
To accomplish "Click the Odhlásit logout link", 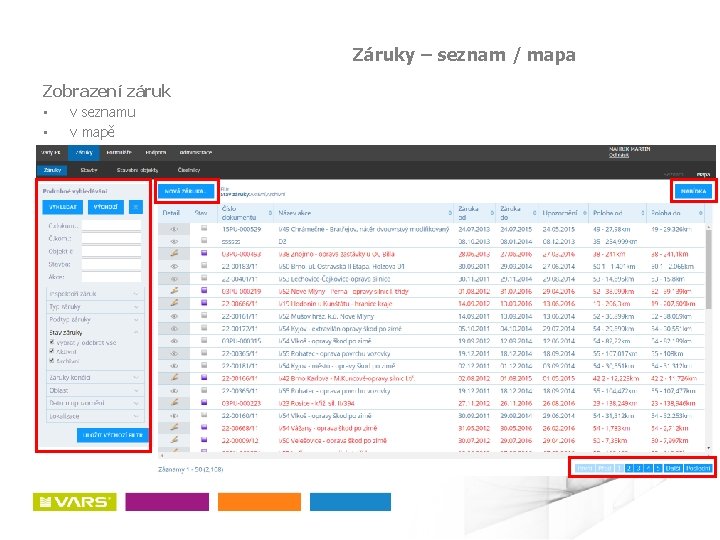I will [619, 155].
